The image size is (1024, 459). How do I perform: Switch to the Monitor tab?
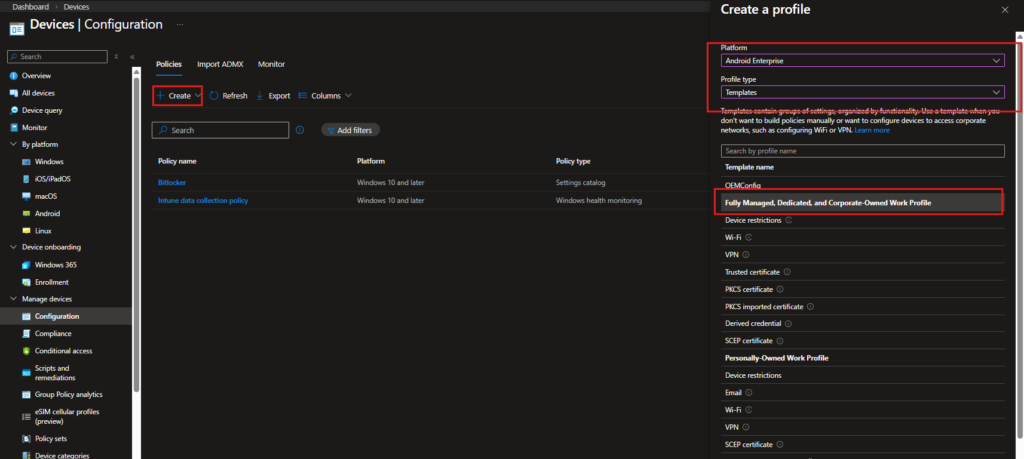click(271, 64)
